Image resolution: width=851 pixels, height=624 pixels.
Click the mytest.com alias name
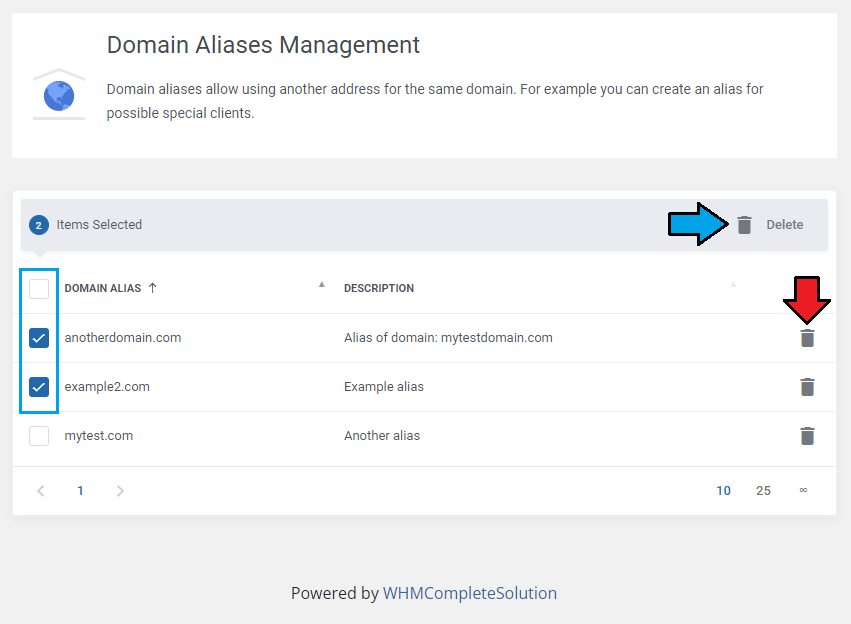[x=99, y=436]
